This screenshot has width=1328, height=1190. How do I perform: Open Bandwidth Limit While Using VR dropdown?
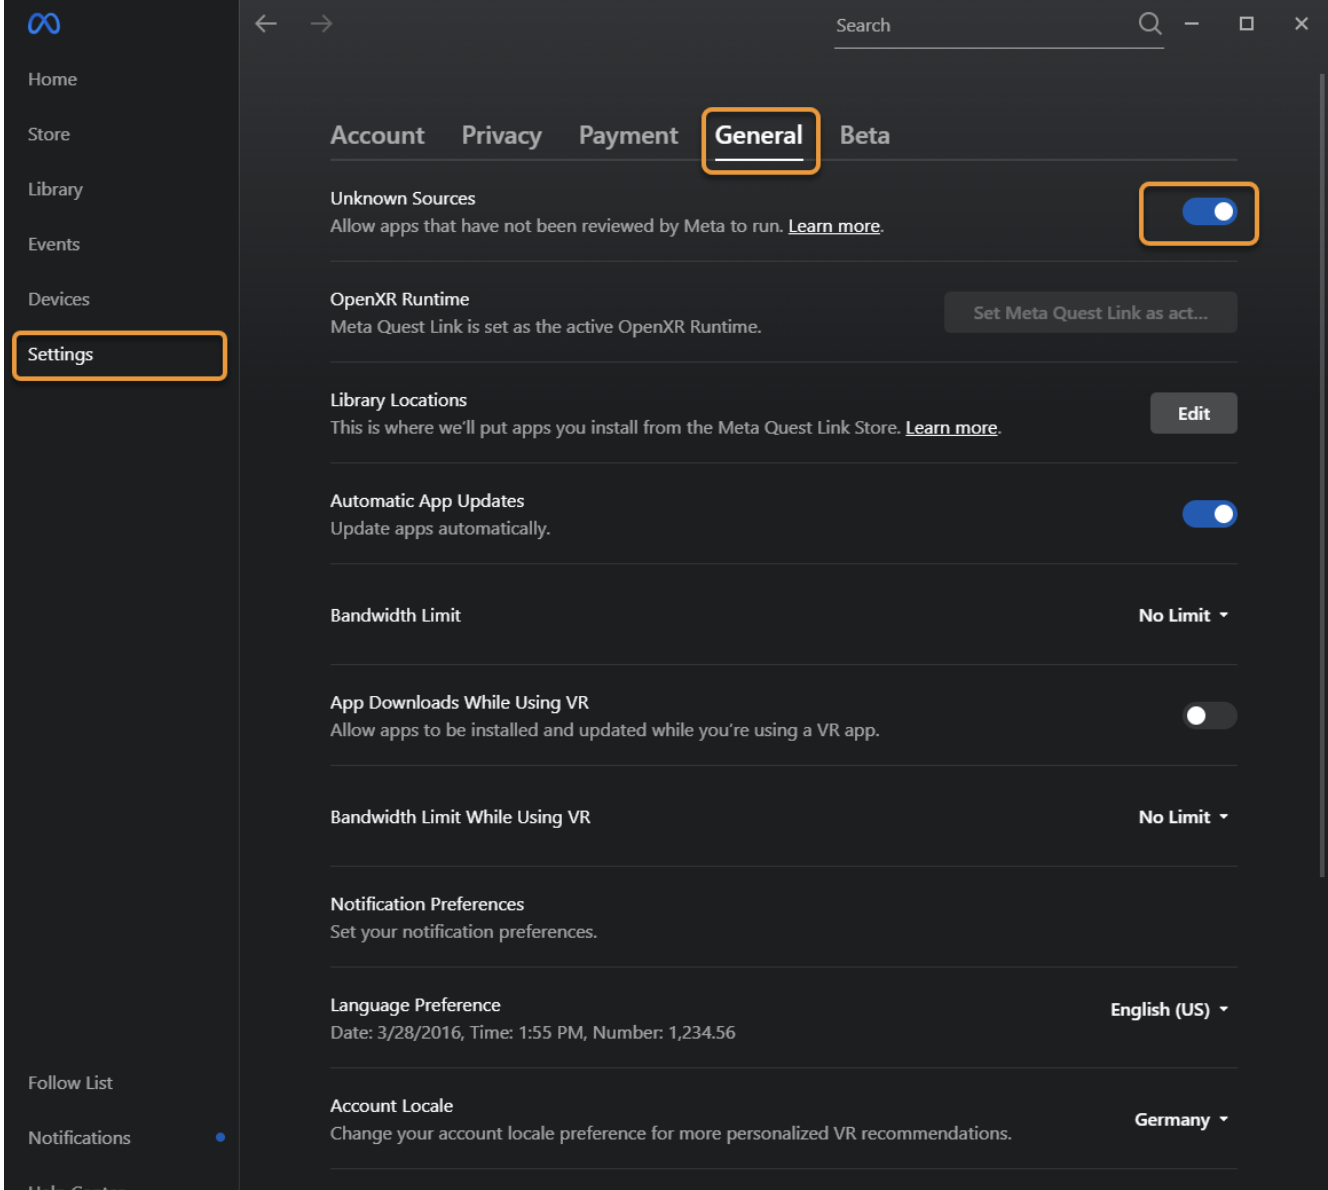1183,817
